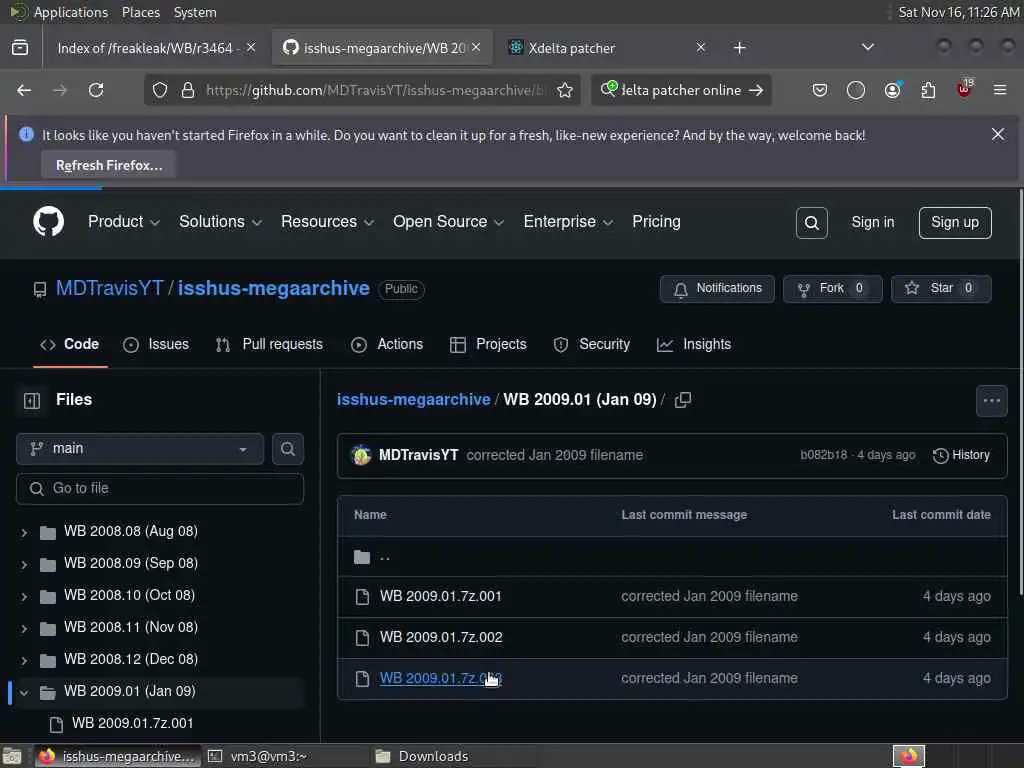Expand the WB 2008.10 (Oct 08) folder
The image size is (1024, 768).
point(24,596)
